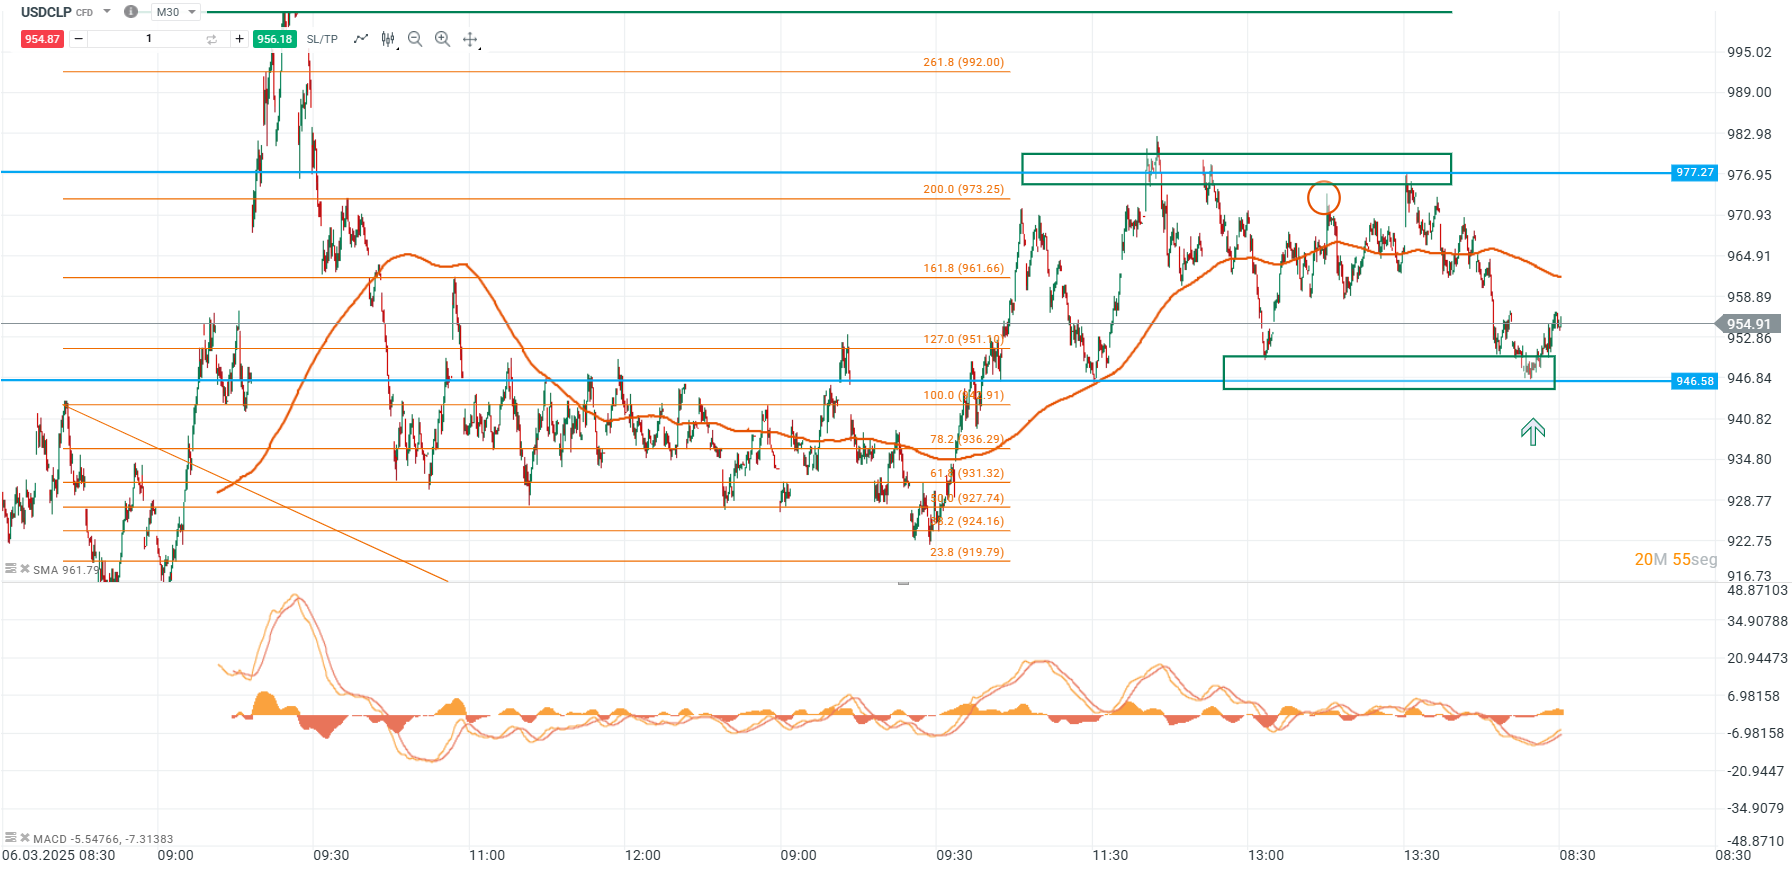Remove the MACD indicator
1792x871 pixels.
coord(25,838)
